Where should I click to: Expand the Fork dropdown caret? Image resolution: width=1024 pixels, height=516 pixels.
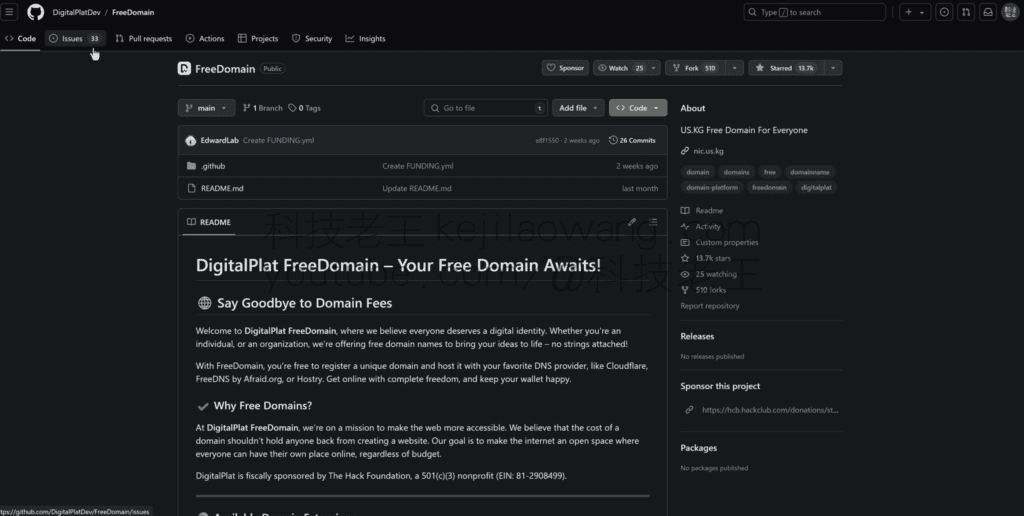coord(735,68)
